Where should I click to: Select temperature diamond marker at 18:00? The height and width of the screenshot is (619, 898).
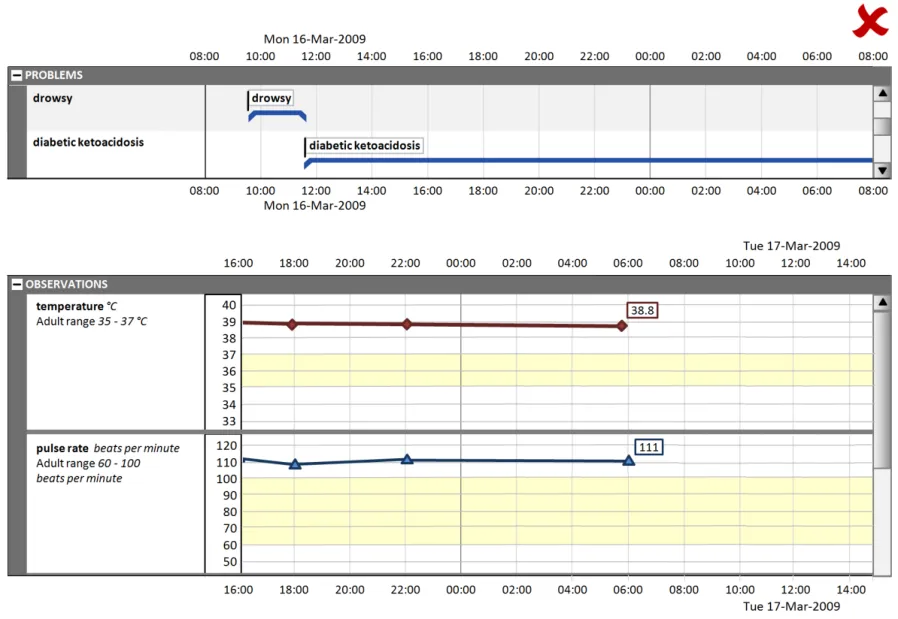(292, 324)
